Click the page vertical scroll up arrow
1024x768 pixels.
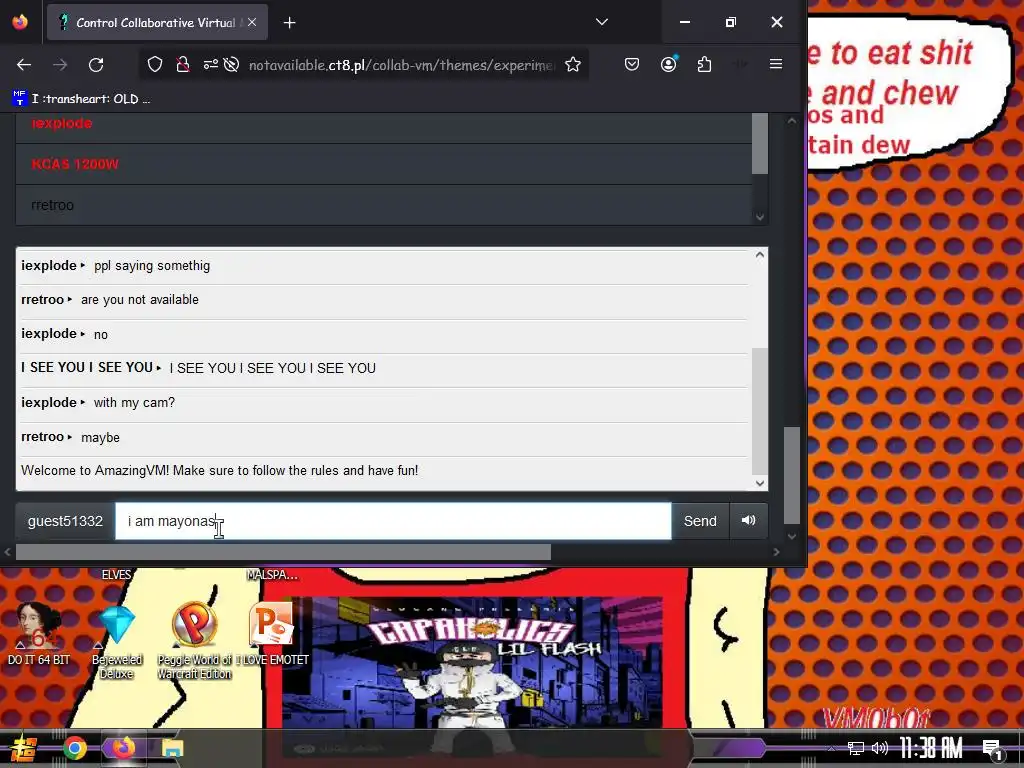coord(792,121)
